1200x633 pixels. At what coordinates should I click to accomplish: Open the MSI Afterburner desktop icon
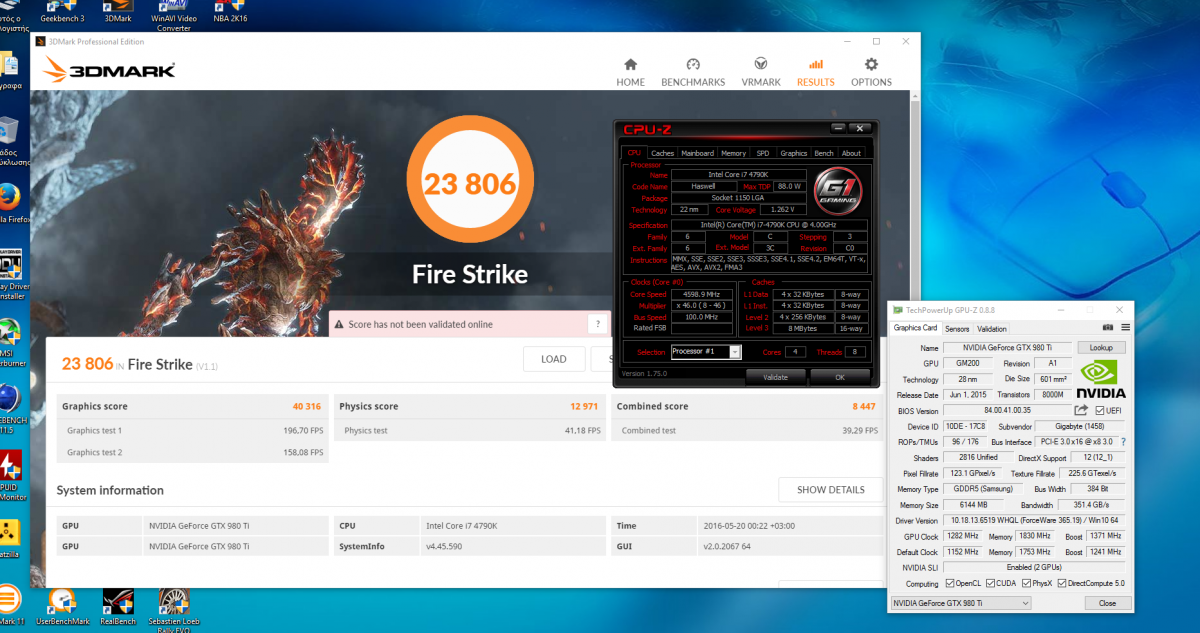click(x=10, y=340)
